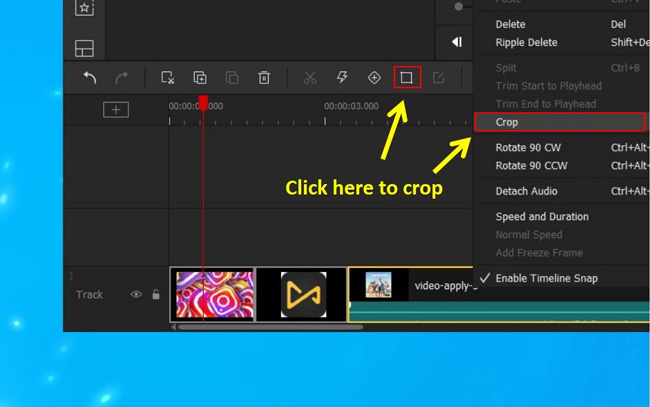650x407 pixels.
Task: Select Rotate 90 CCW menu entry
Action: [x=531, y=166]
